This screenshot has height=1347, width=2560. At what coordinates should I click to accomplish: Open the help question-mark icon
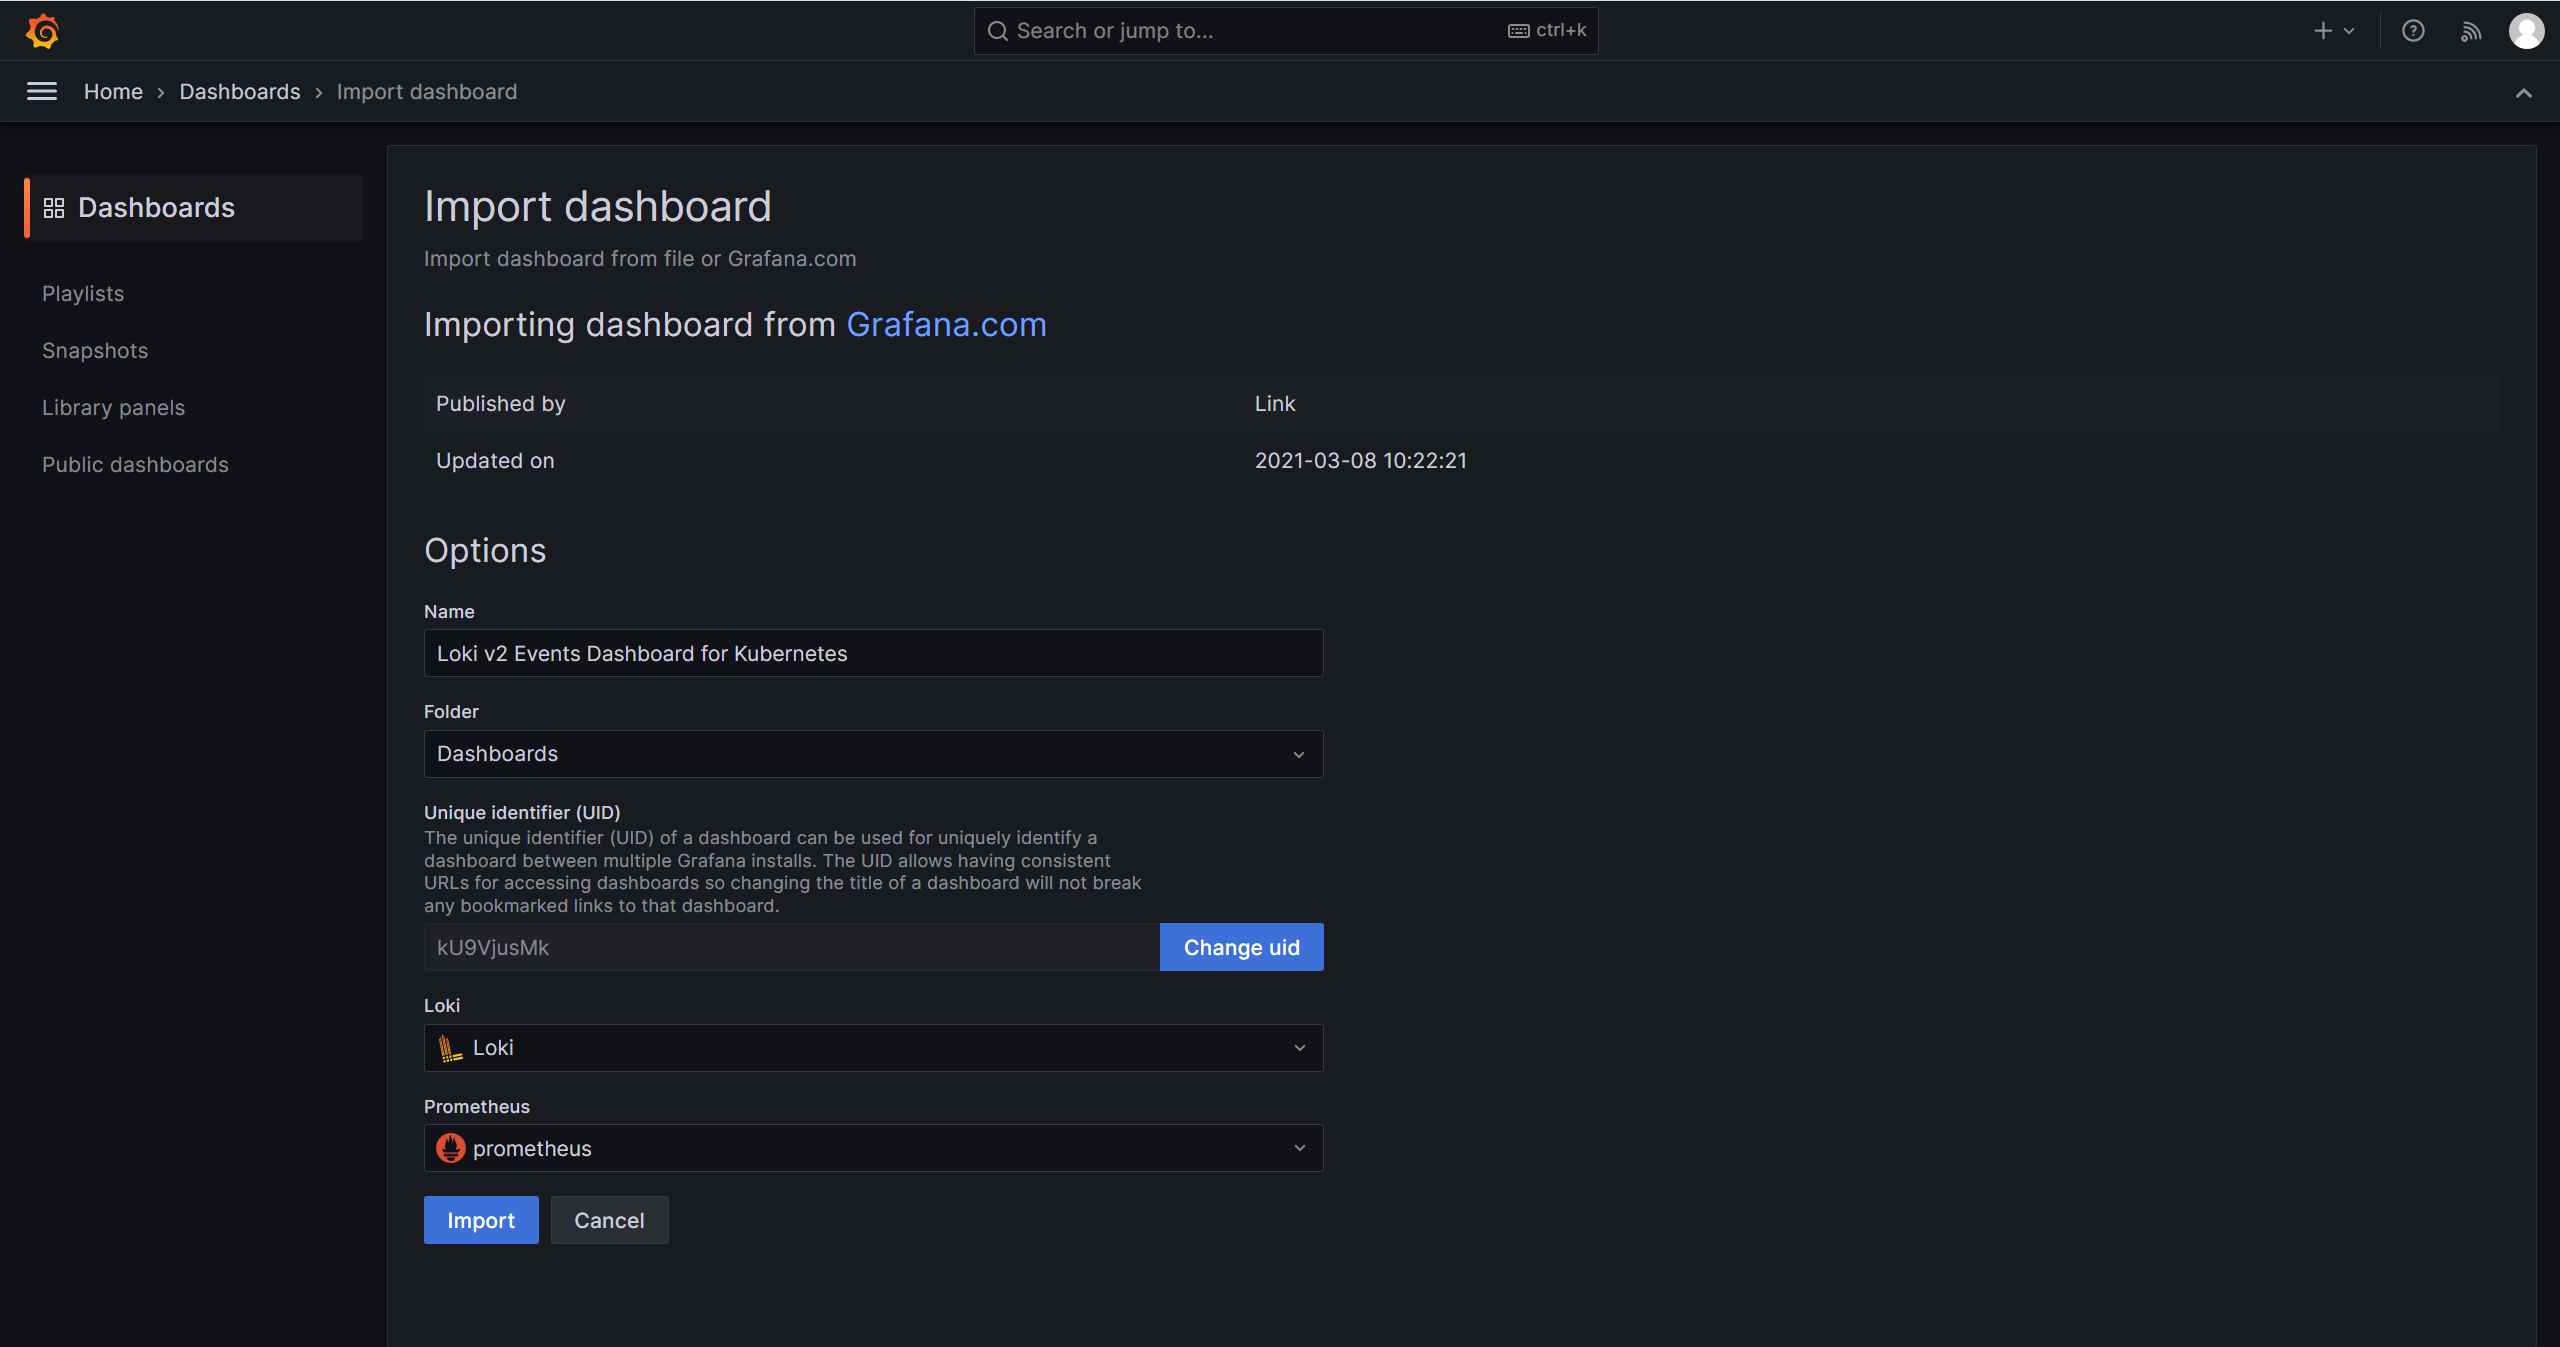click(2413, 31)
